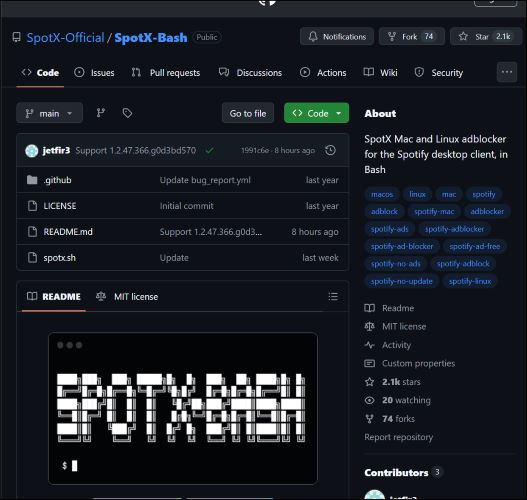Open Contributors section heading
The height and width of the screenshot is (500, 527).
pyautogui.click(x=396, y=472)
